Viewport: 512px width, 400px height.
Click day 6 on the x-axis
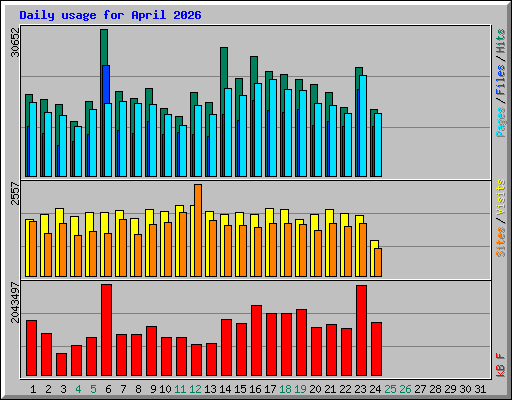coord(108,389)
